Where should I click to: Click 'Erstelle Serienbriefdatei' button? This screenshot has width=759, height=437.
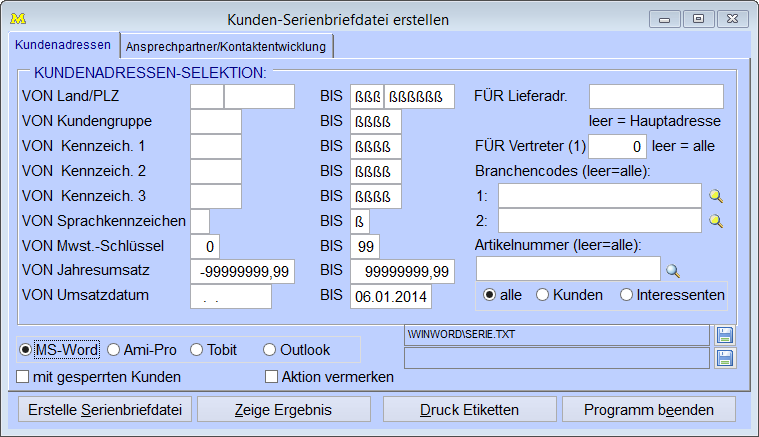(105, 410)
